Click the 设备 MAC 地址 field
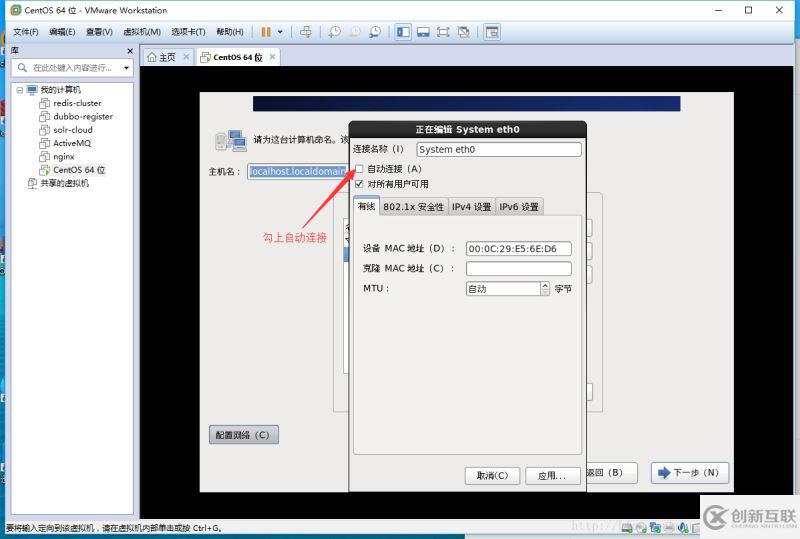Image resolution: width=800 pixels, height=539 pixels. point(518,249)
